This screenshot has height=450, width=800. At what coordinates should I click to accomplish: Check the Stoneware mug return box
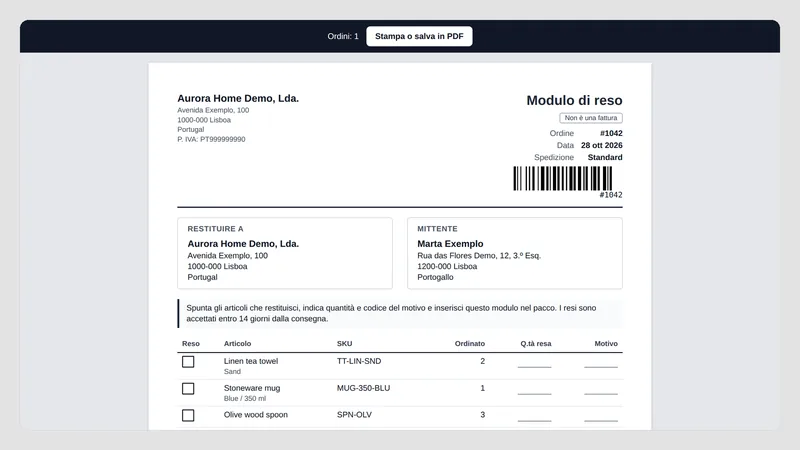(x=188, y=389)
